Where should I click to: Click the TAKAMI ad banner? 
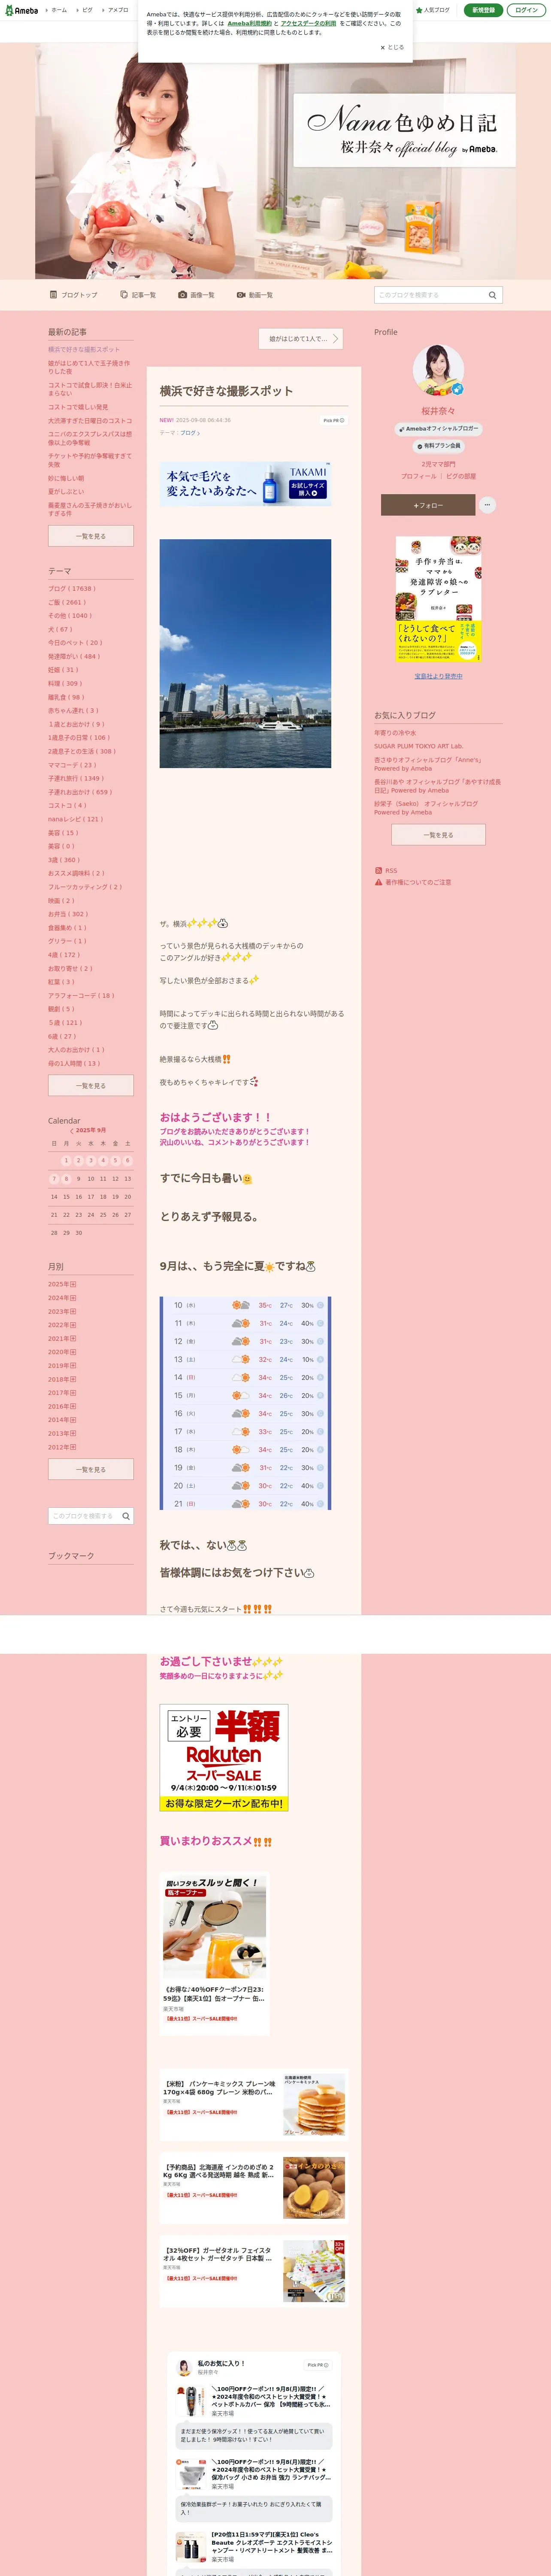tap(245, 483)
